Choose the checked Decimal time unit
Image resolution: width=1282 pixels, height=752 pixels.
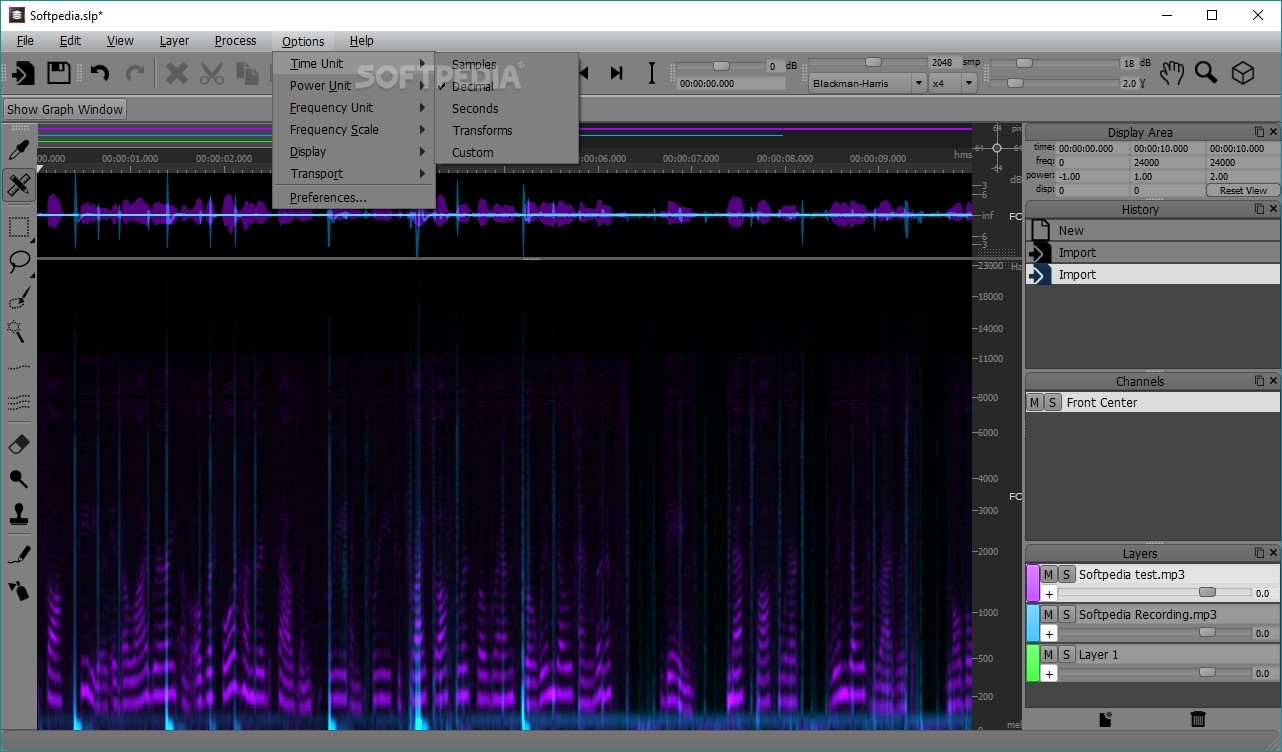[x=506, y=86]
